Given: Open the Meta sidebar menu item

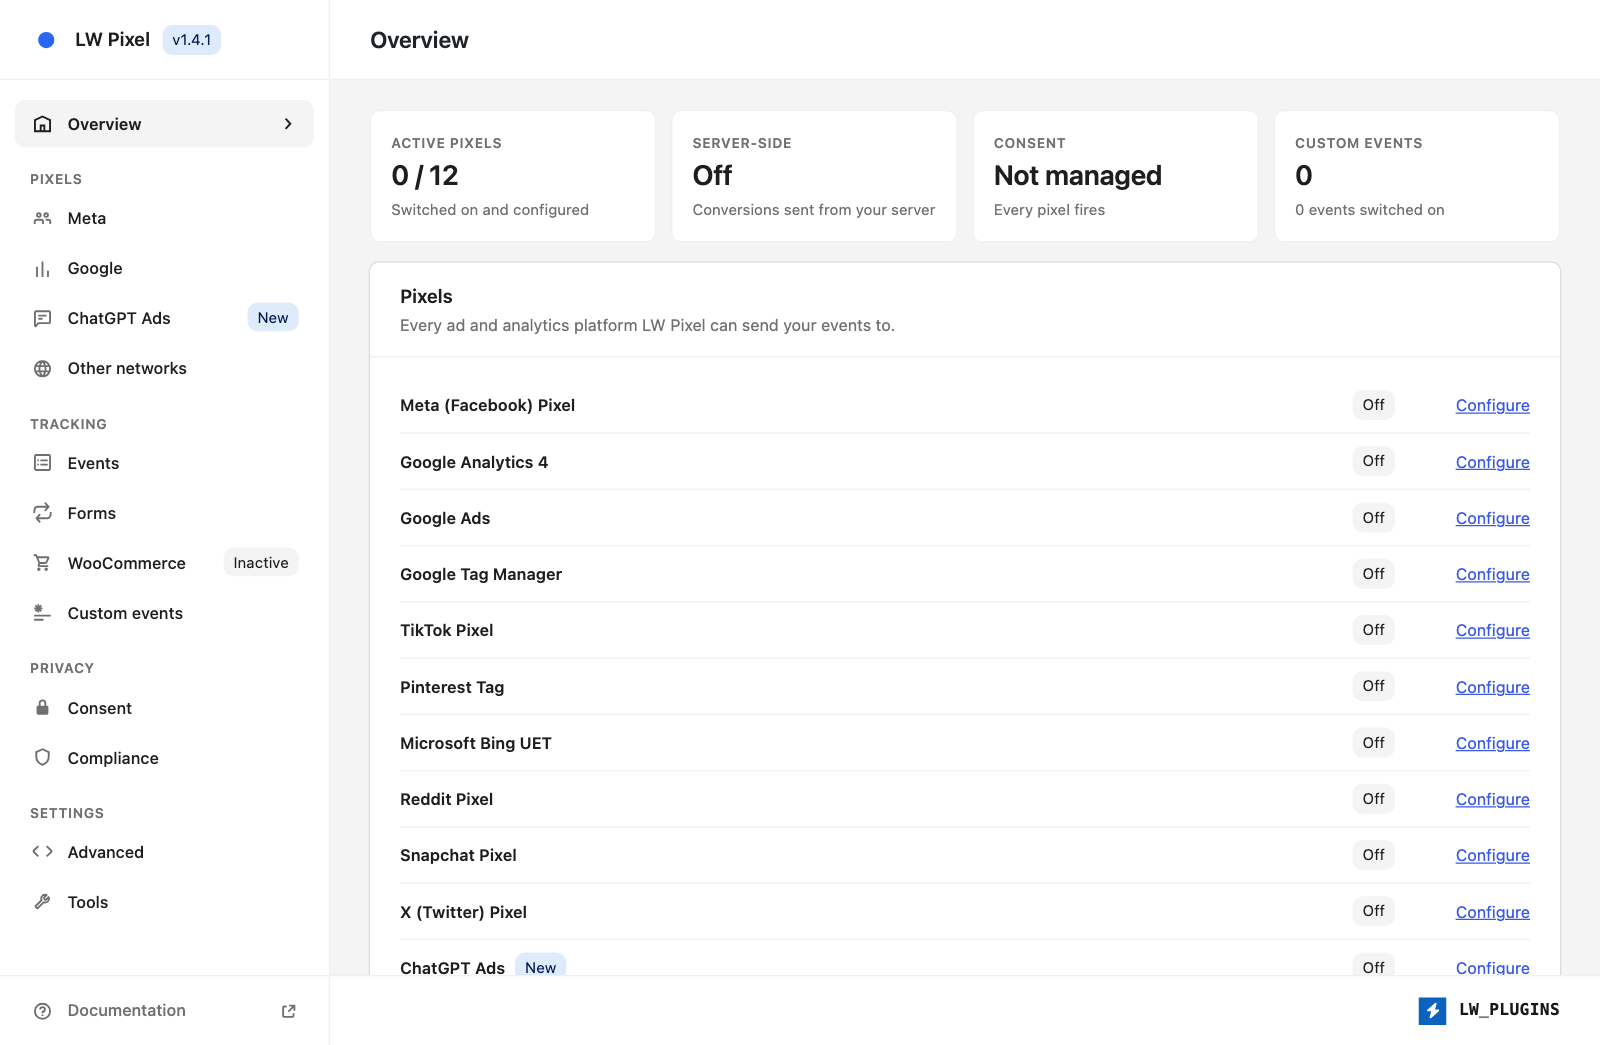Looking at the screenshot, I should click(x=164, y=218).
